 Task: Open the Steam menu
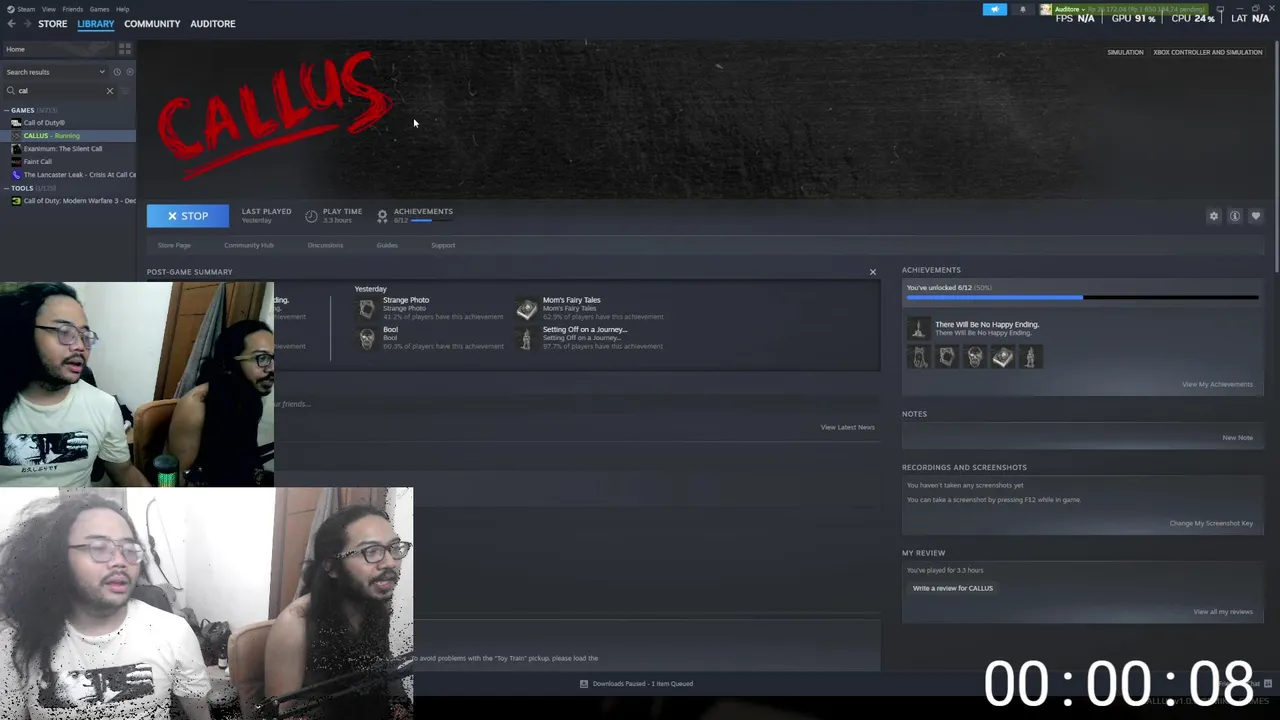coord(22,9)
